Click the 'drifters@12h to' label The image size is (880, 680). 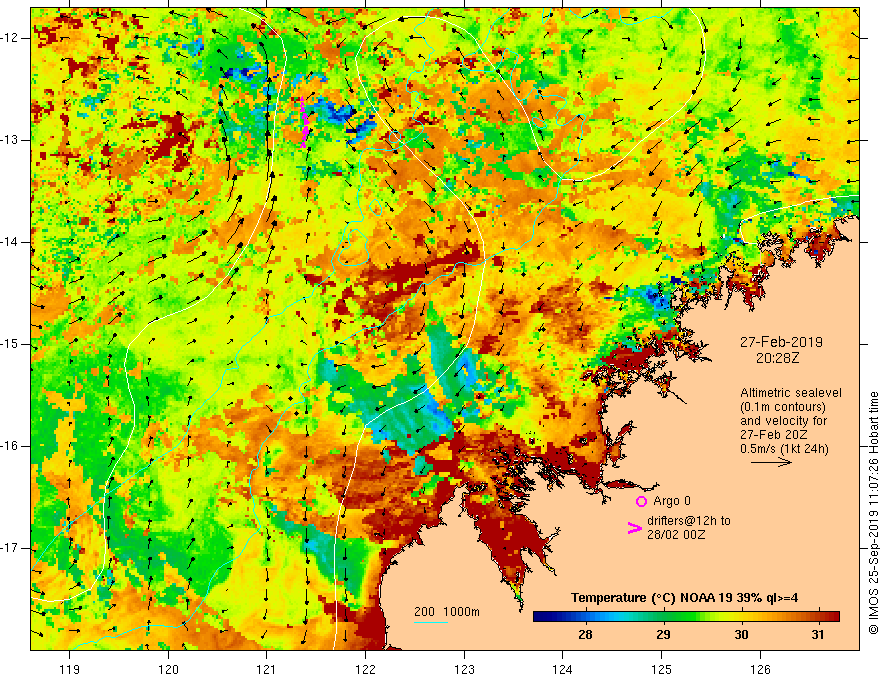tap(689, 521)
